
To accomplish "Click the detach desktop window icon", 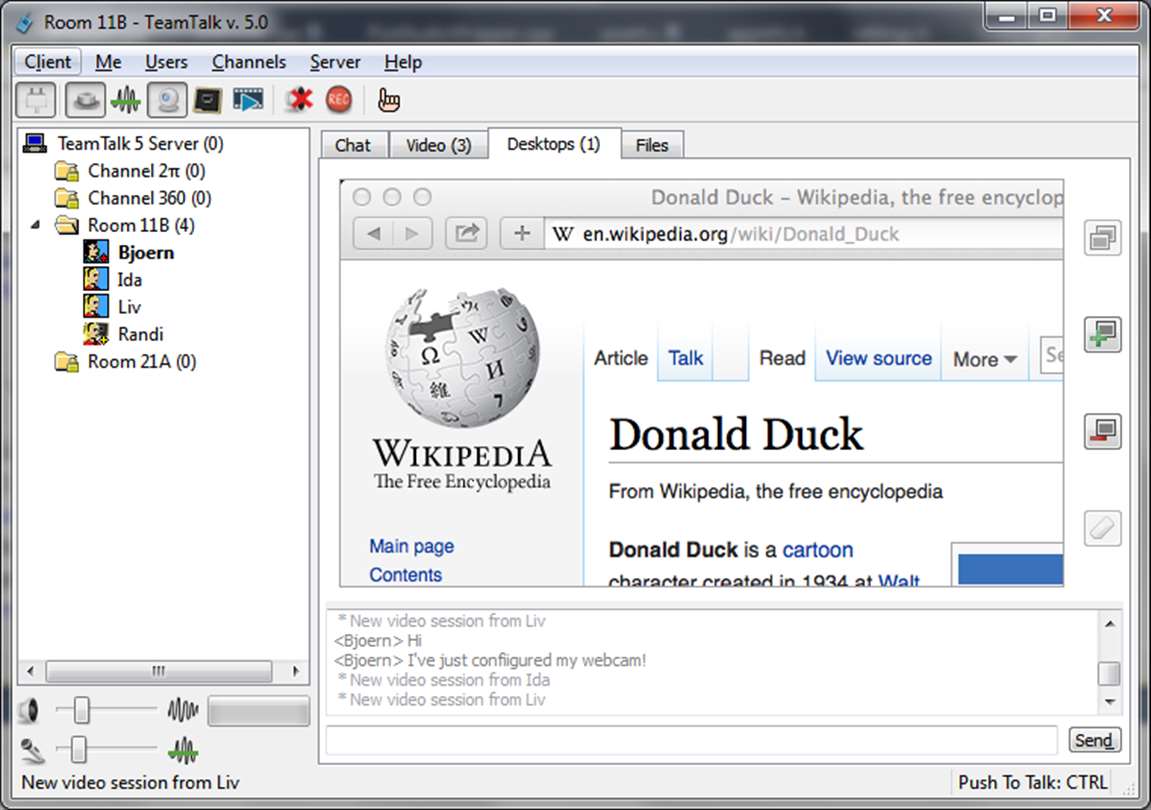I will coord(1103,237).
